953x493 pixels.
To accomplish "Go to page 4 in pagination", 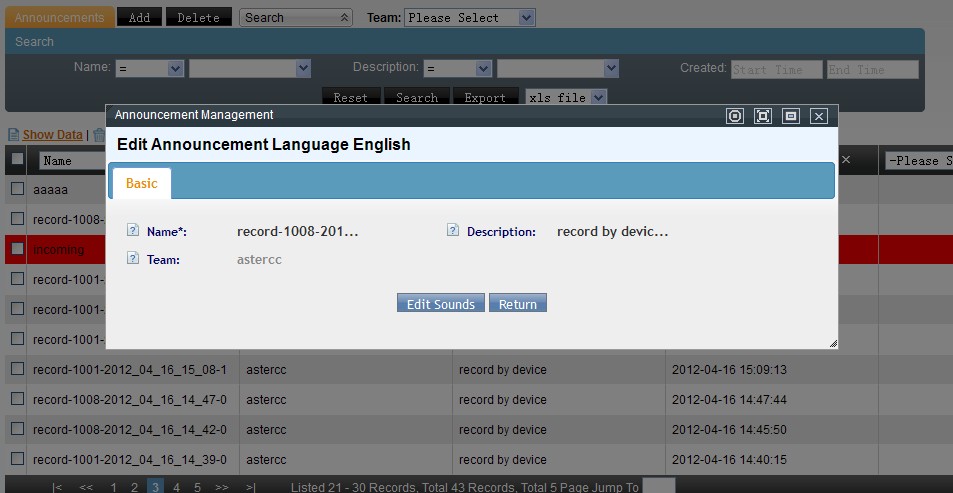I will pos(176,487).
